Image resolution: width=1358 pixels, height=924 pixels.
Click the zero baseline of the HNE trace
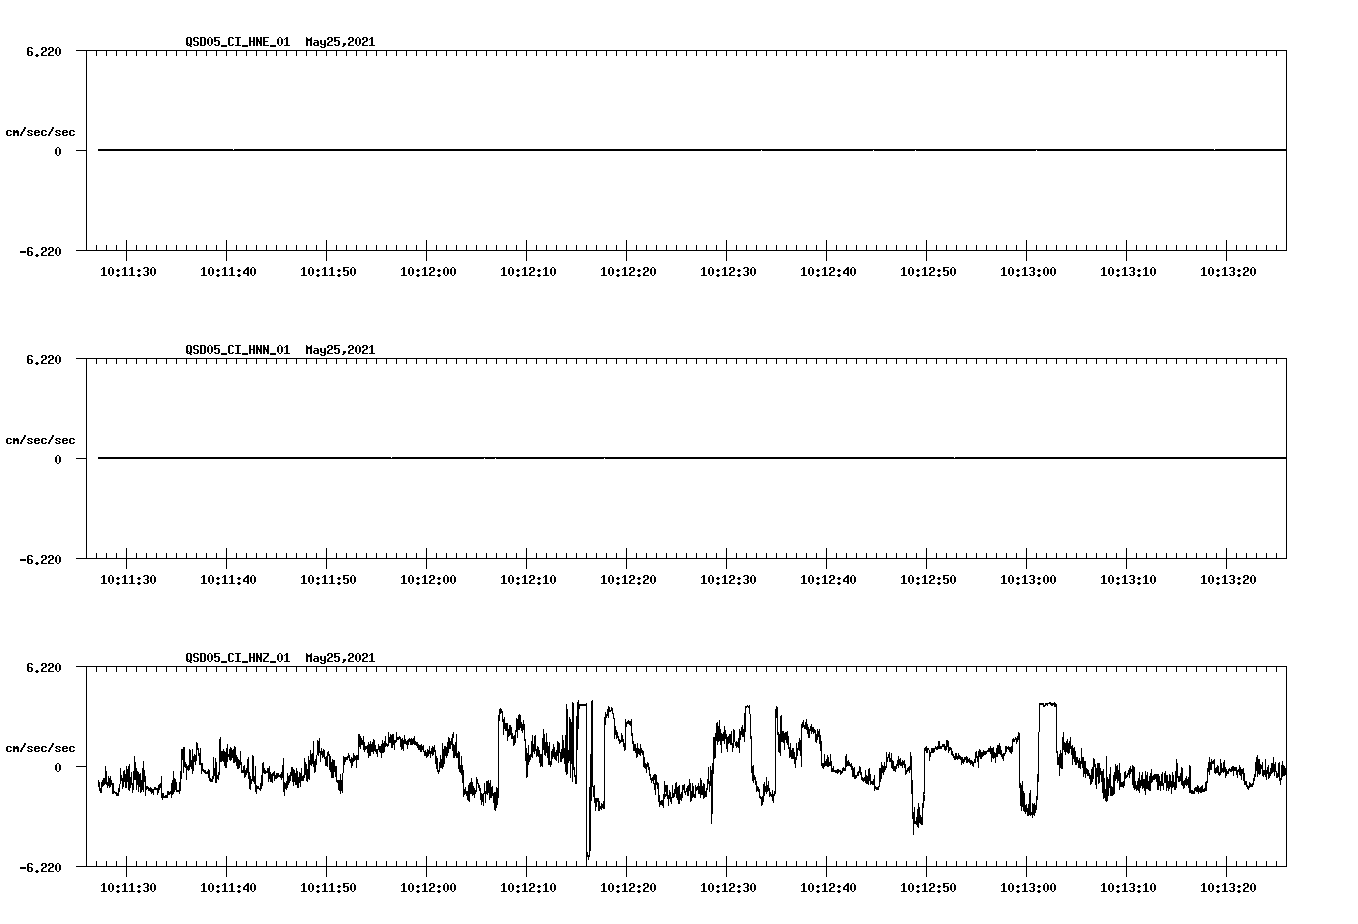[x=600, y=150]
